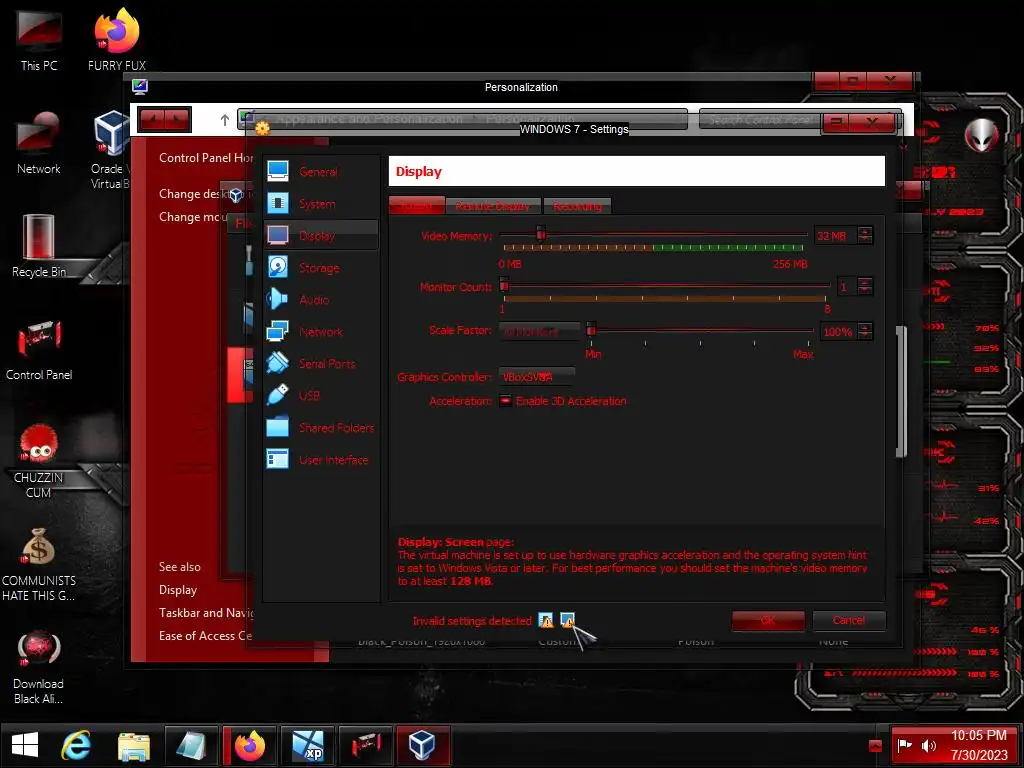Switch to the Screen tab

[417, 206]
